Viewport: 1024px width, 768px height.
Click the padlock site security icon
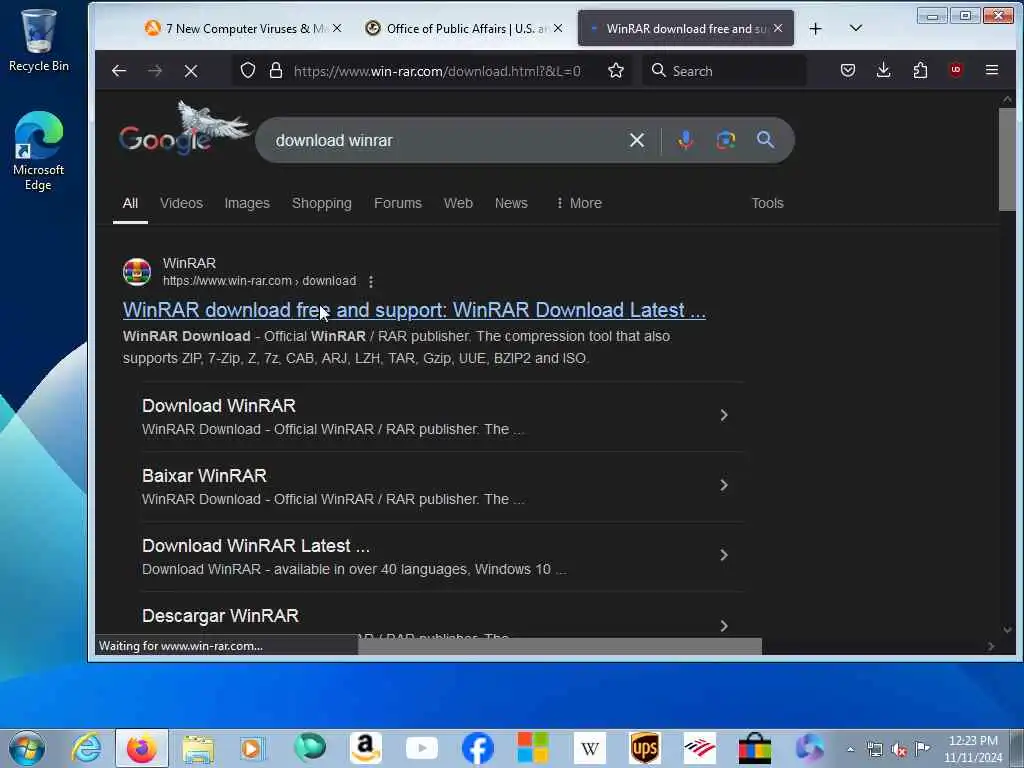tap(276, 71)
